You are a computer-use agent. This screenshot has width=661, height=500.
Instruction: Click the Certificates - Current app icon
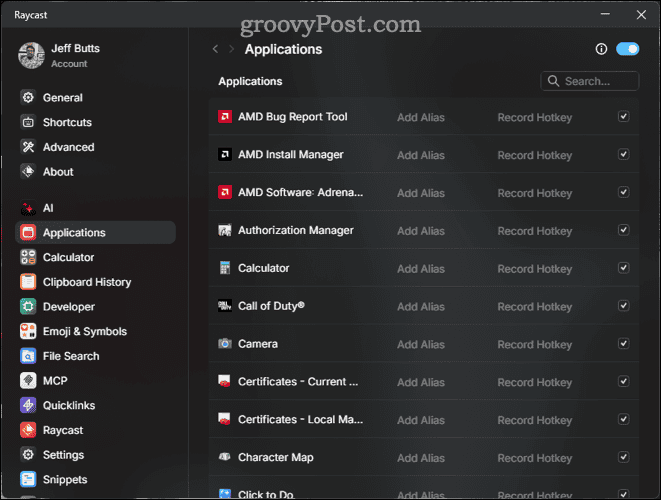click(x=225, y=382)
